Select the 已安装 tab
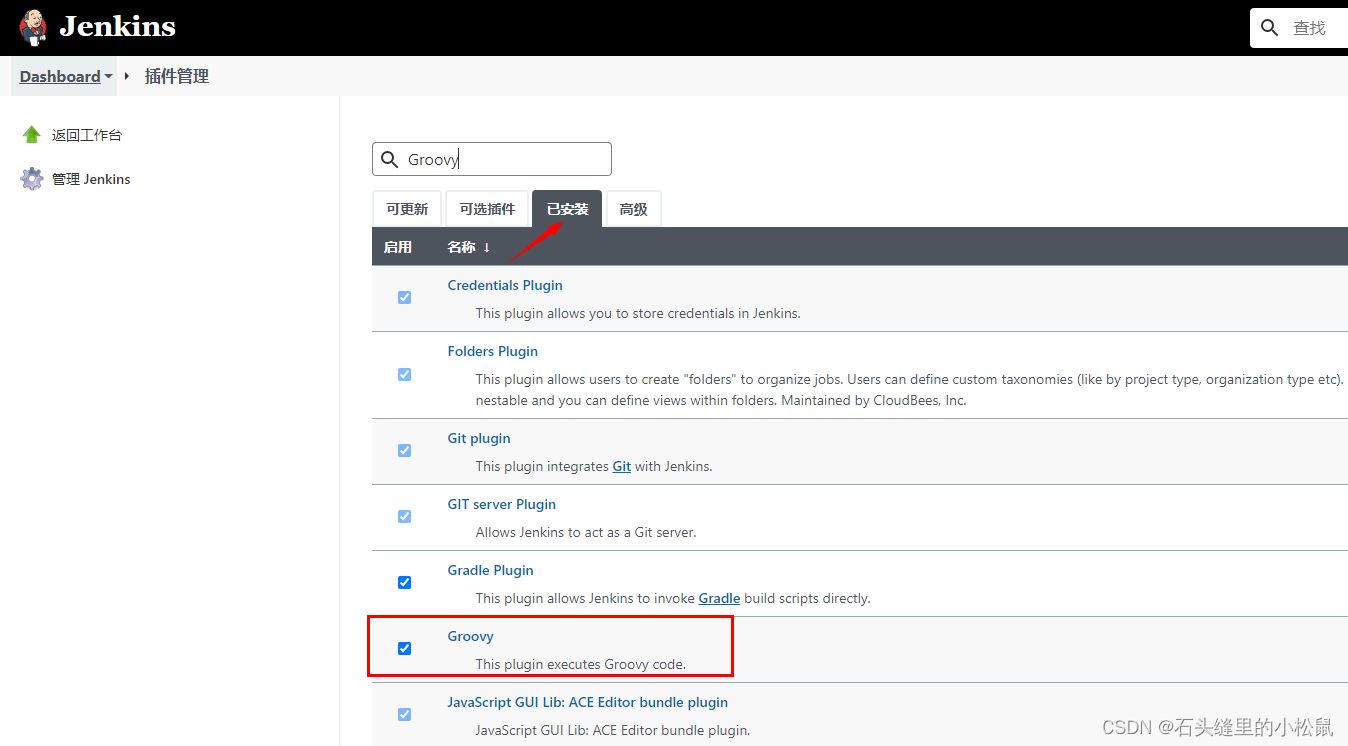This screenshot has width=1348, height=746. point(567,209)
